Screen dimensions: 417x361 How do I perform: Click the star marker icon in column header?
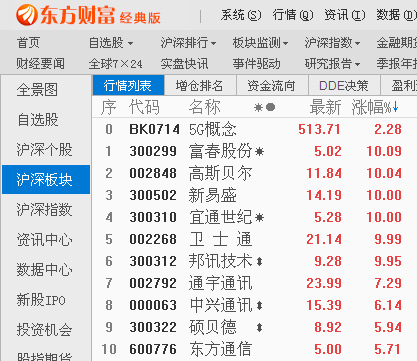[258, 107]
